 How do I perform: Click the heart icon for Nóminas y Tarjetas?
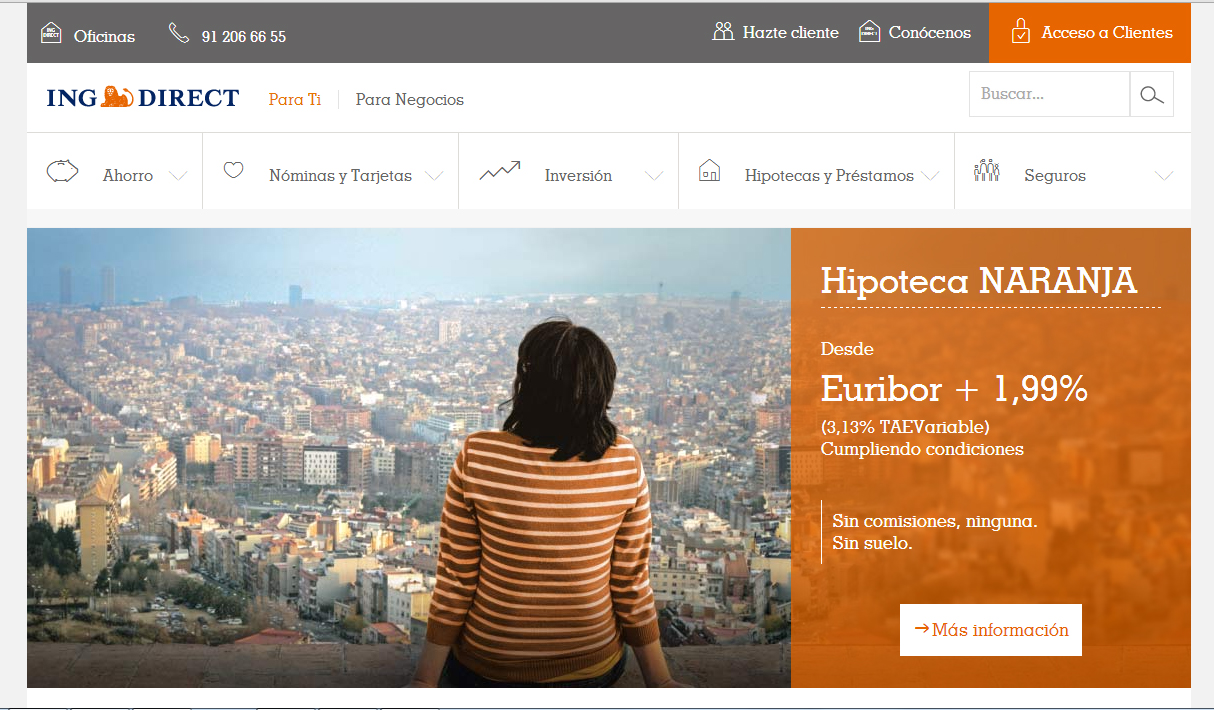coord(233,171)
